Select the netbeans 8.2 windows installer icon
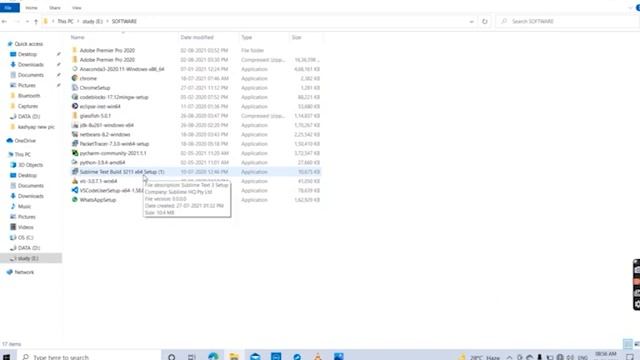Image resolution: width=640 pixels, height=360 pixels. pyautogui.click(x=74, y=134)
